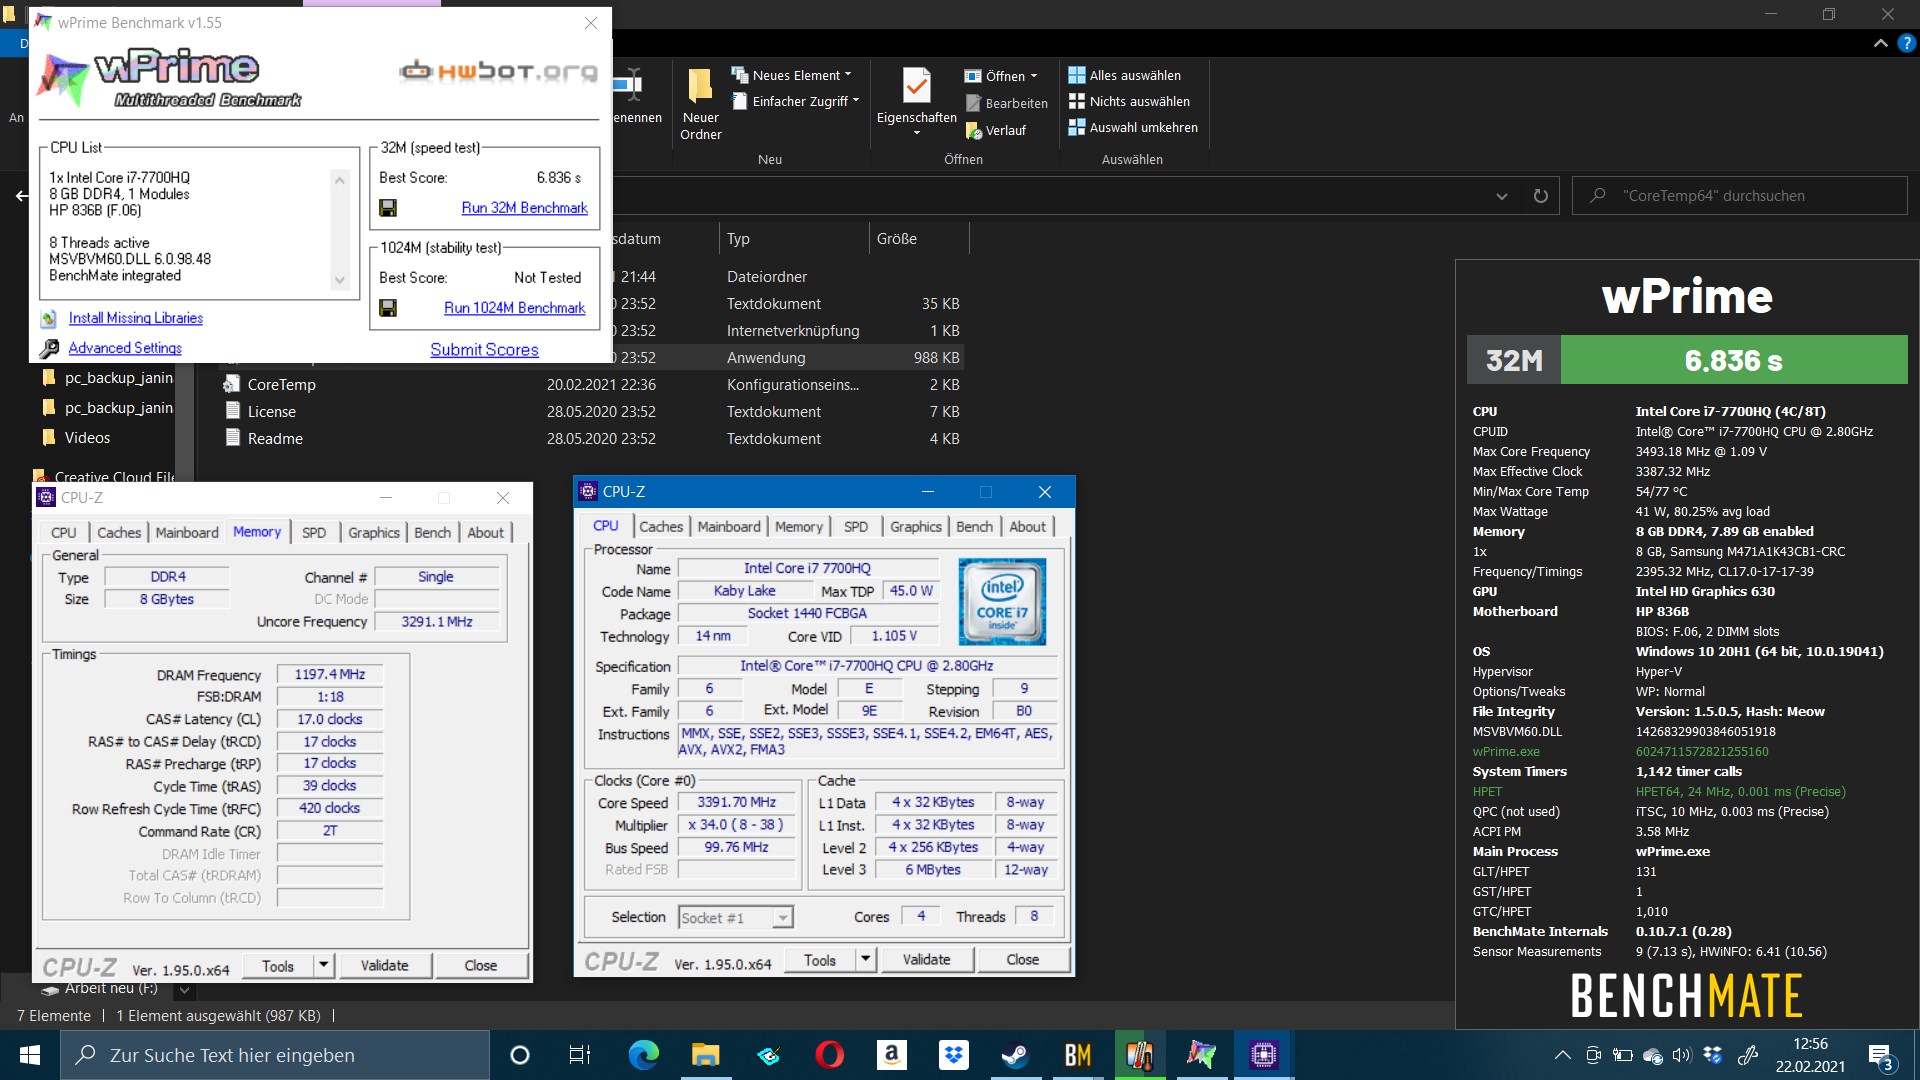Expand the Öffnen dropdown arrow
1920x1080 pixels.
click(1034, 76)
